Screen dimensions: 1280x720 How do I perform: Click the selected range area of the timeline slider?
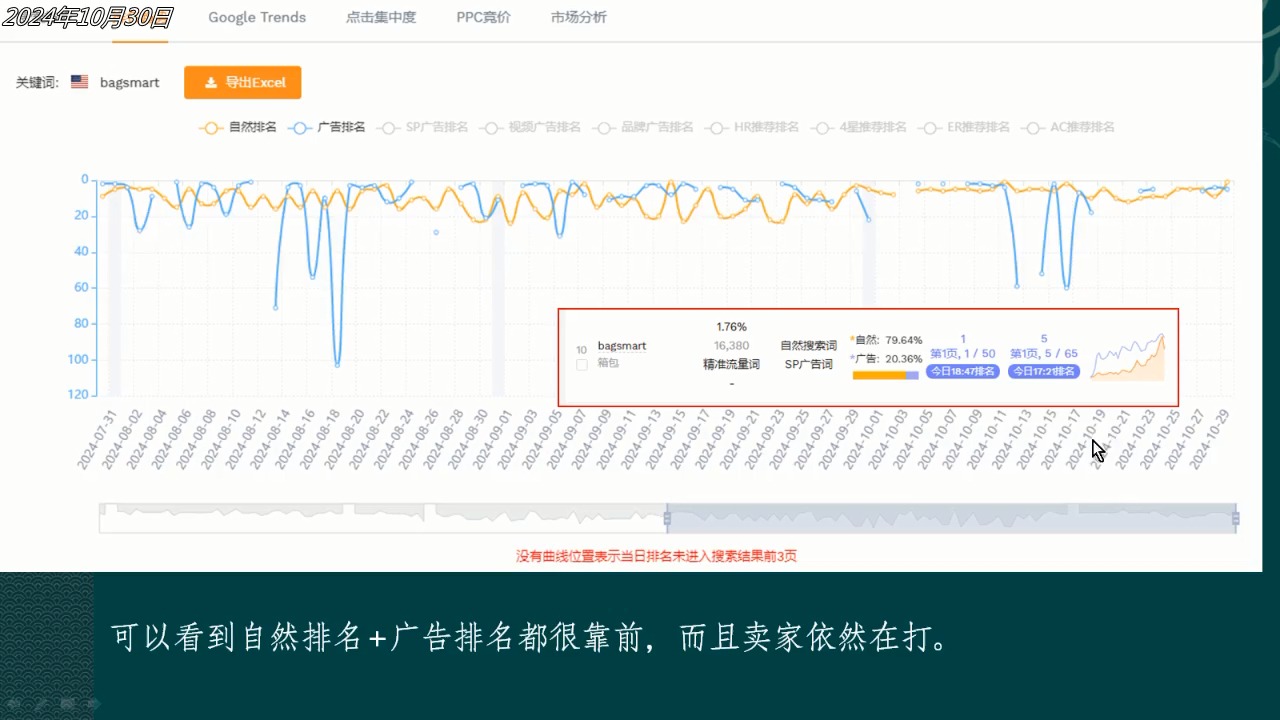tap(951, 518)
